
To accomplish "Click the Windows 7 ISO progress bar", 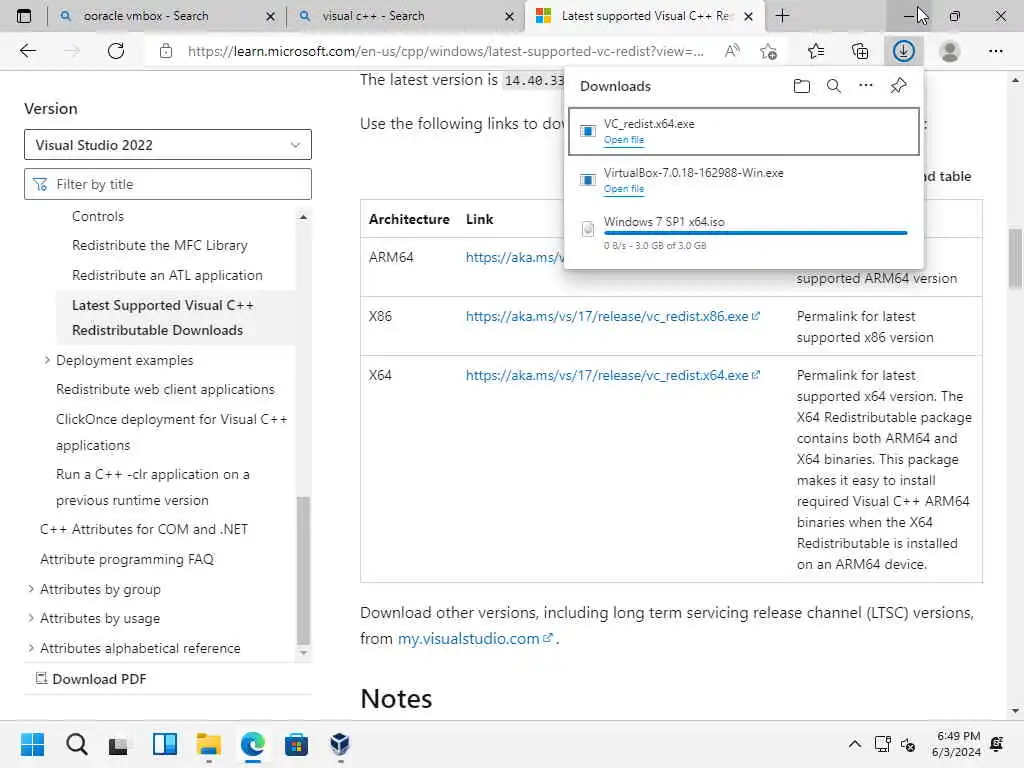I will 756,232.
